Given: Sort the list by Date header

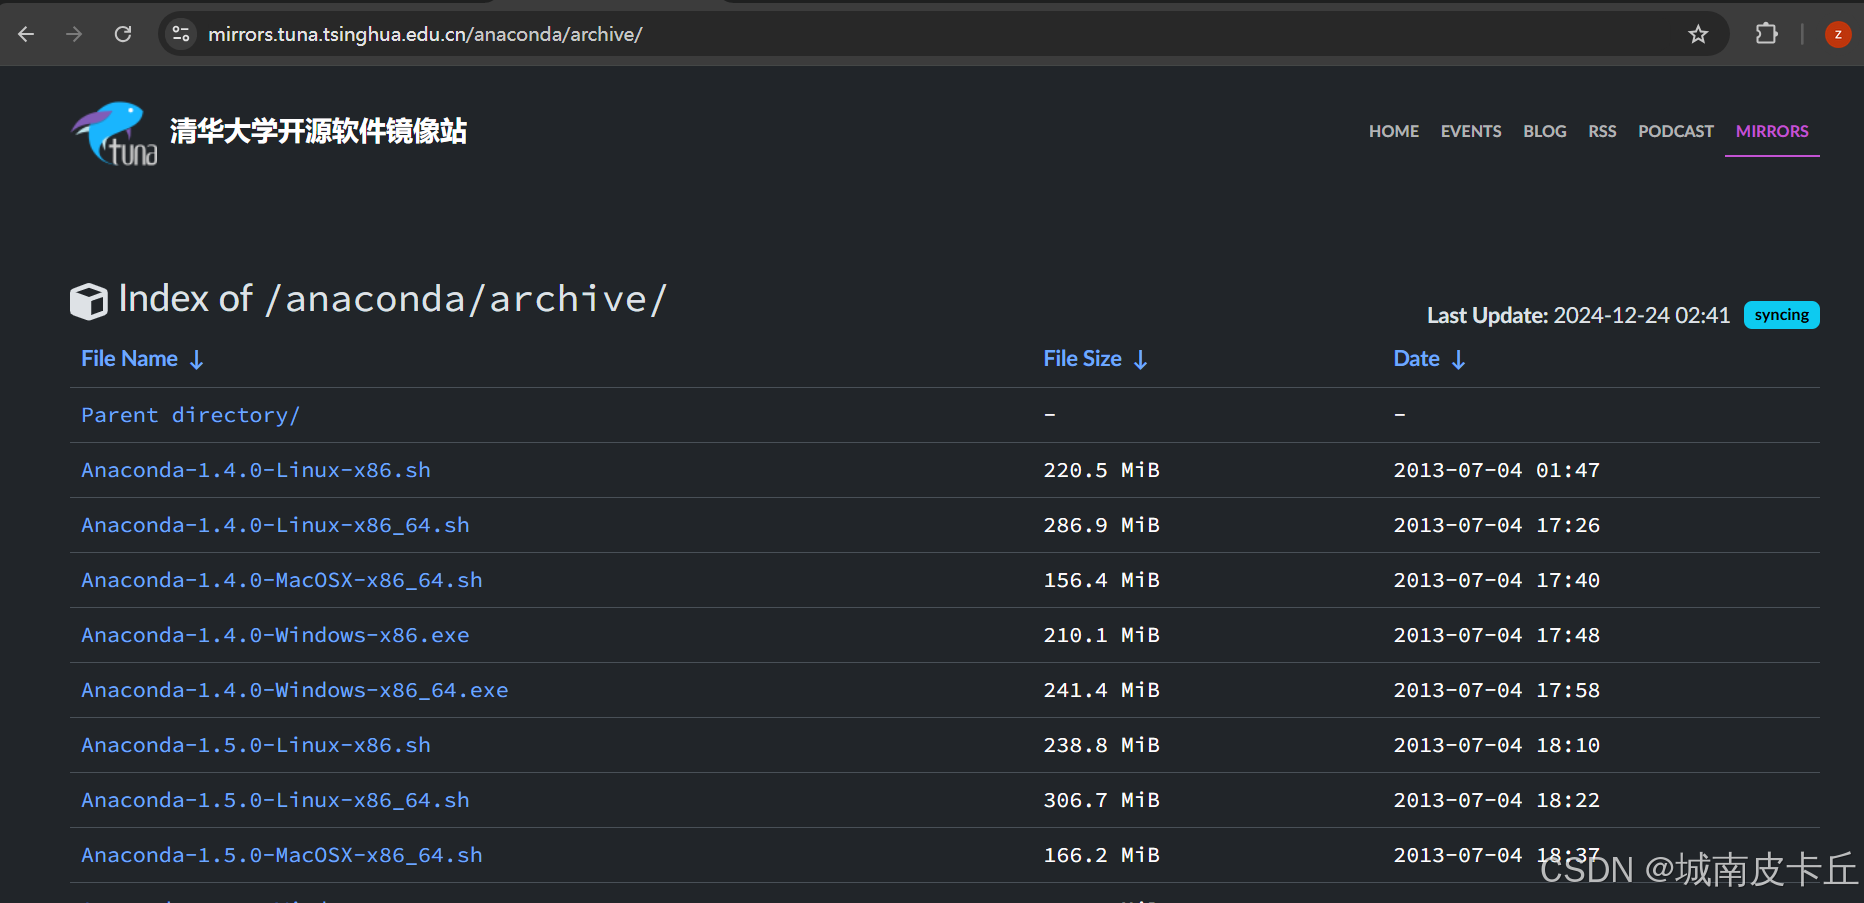Looking at the screenshot, I should click(1417, 359).
